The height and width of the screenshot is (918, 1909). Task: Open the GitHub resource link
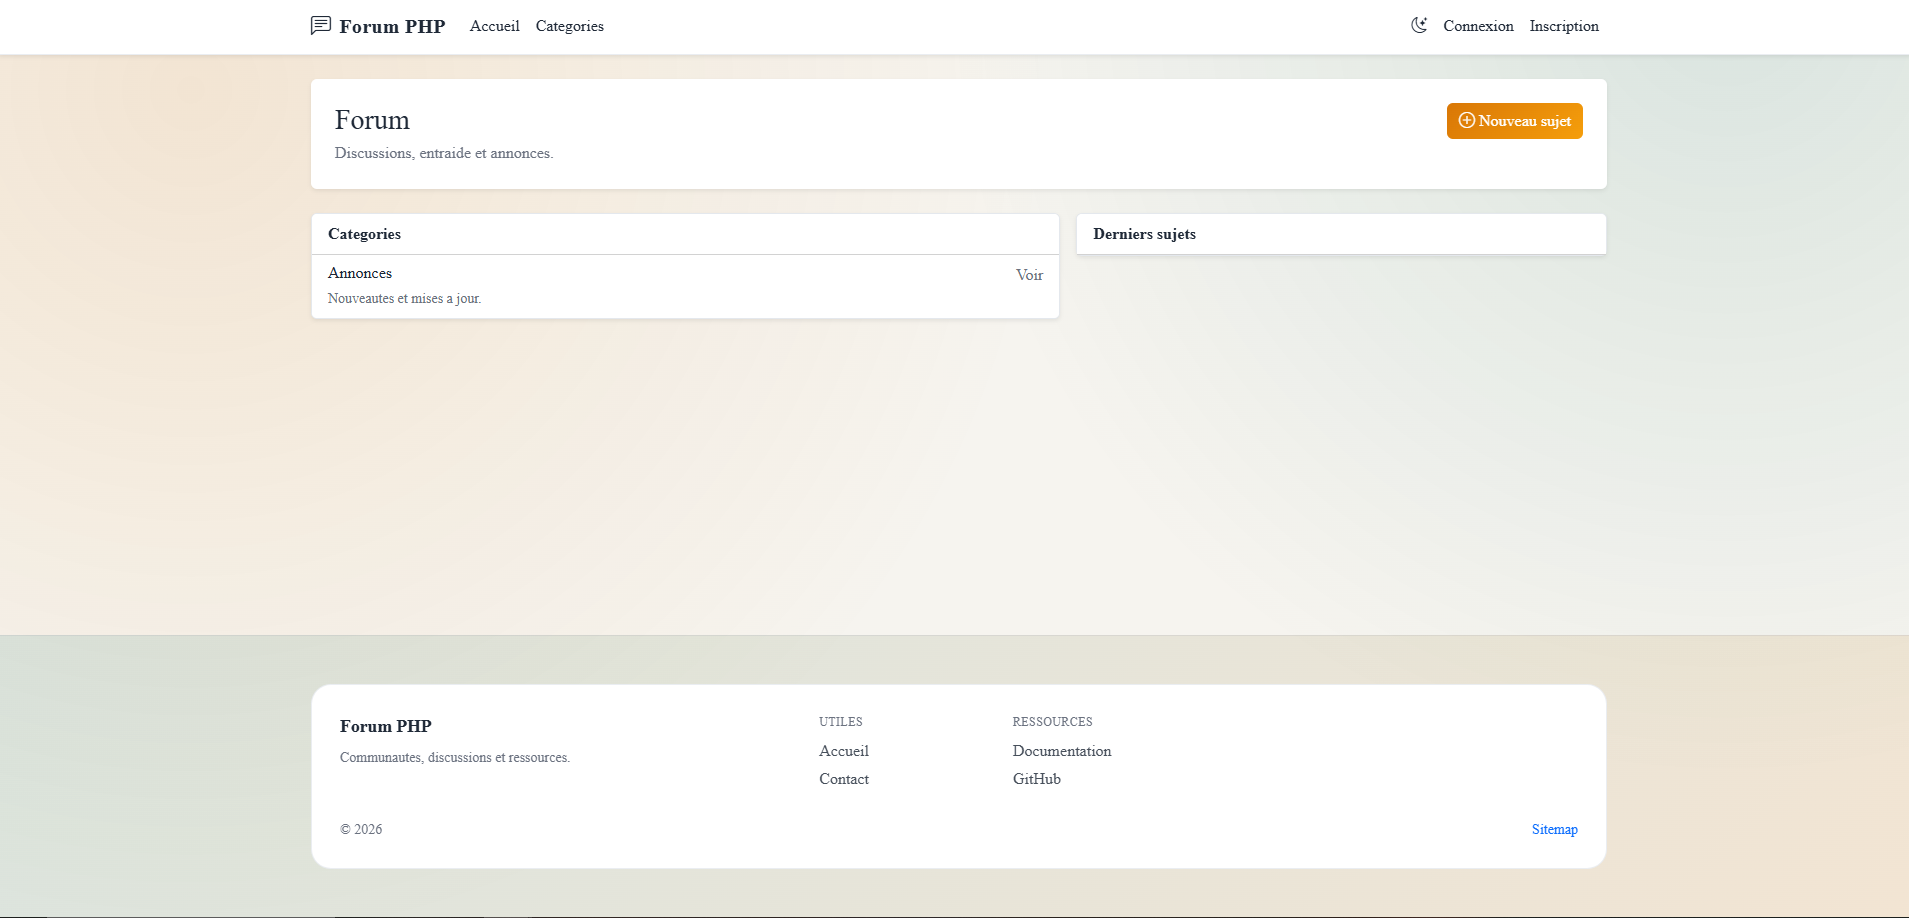[1035, 779]
